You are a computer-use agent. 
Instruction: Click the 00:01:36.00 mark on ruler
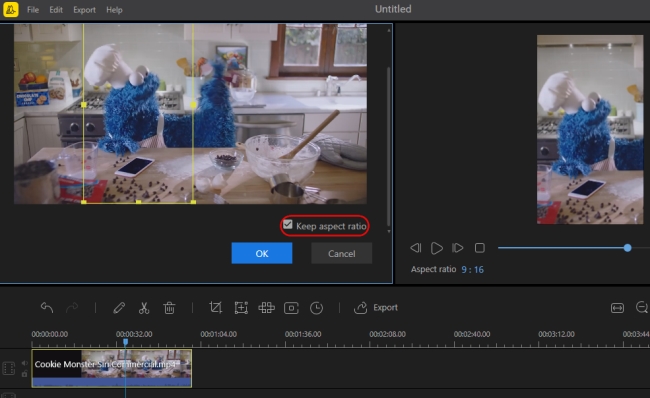[303, 334]
